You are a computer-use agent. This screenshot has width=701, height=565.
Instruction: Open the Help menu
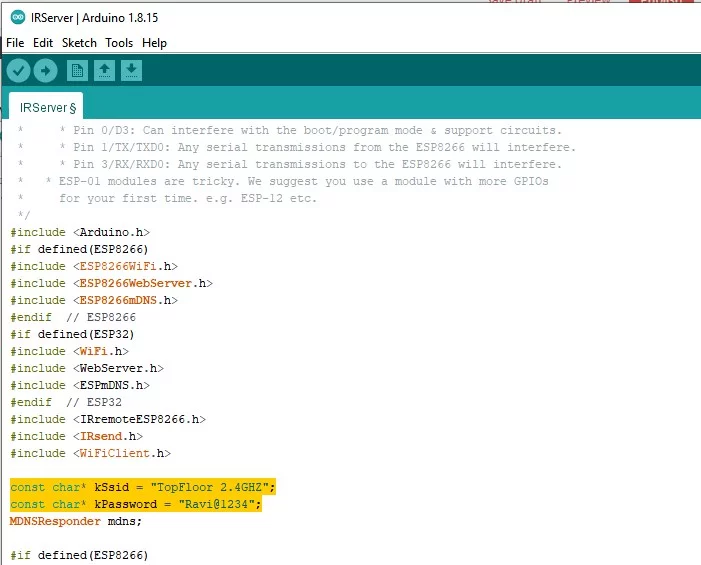tap(154, 43)
